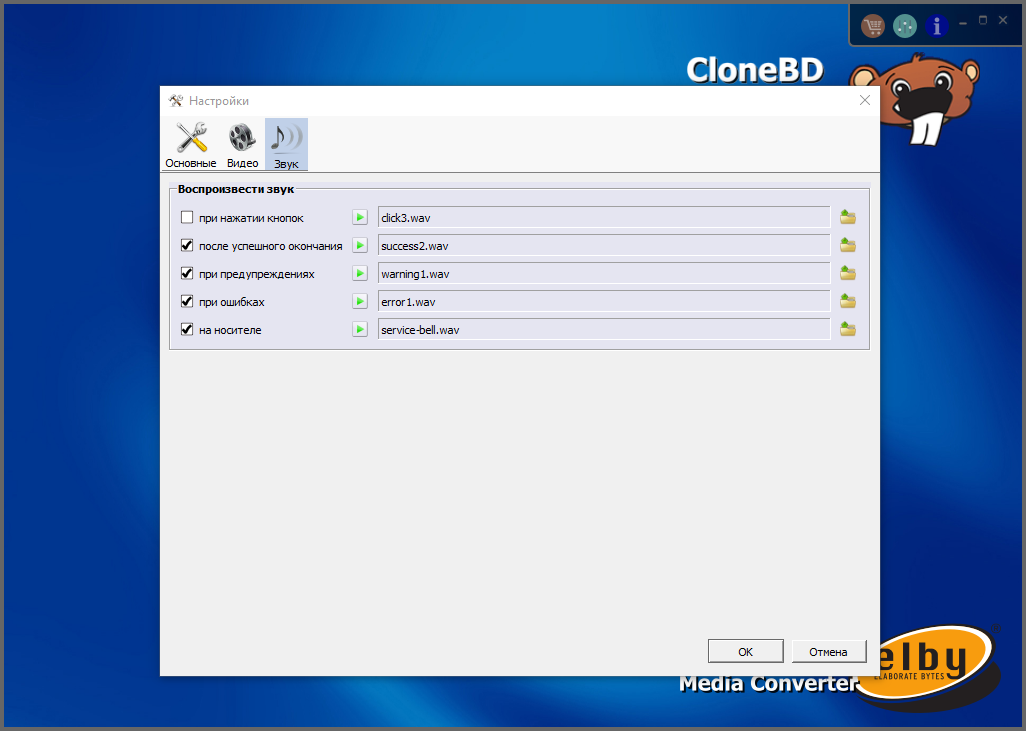Browse folder for error1.wav sound
This screenshot has width=1026, height=731.
(848, 302)
